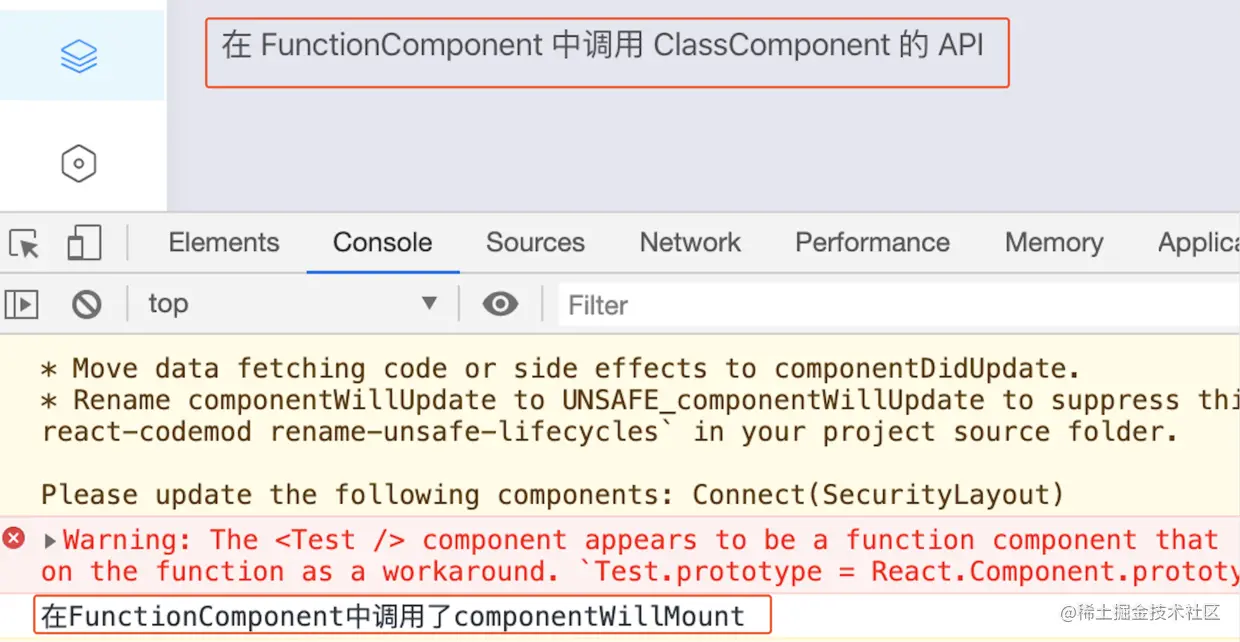Toggle the device toolbar icon
1240x642 pixels.
[84, 243]
